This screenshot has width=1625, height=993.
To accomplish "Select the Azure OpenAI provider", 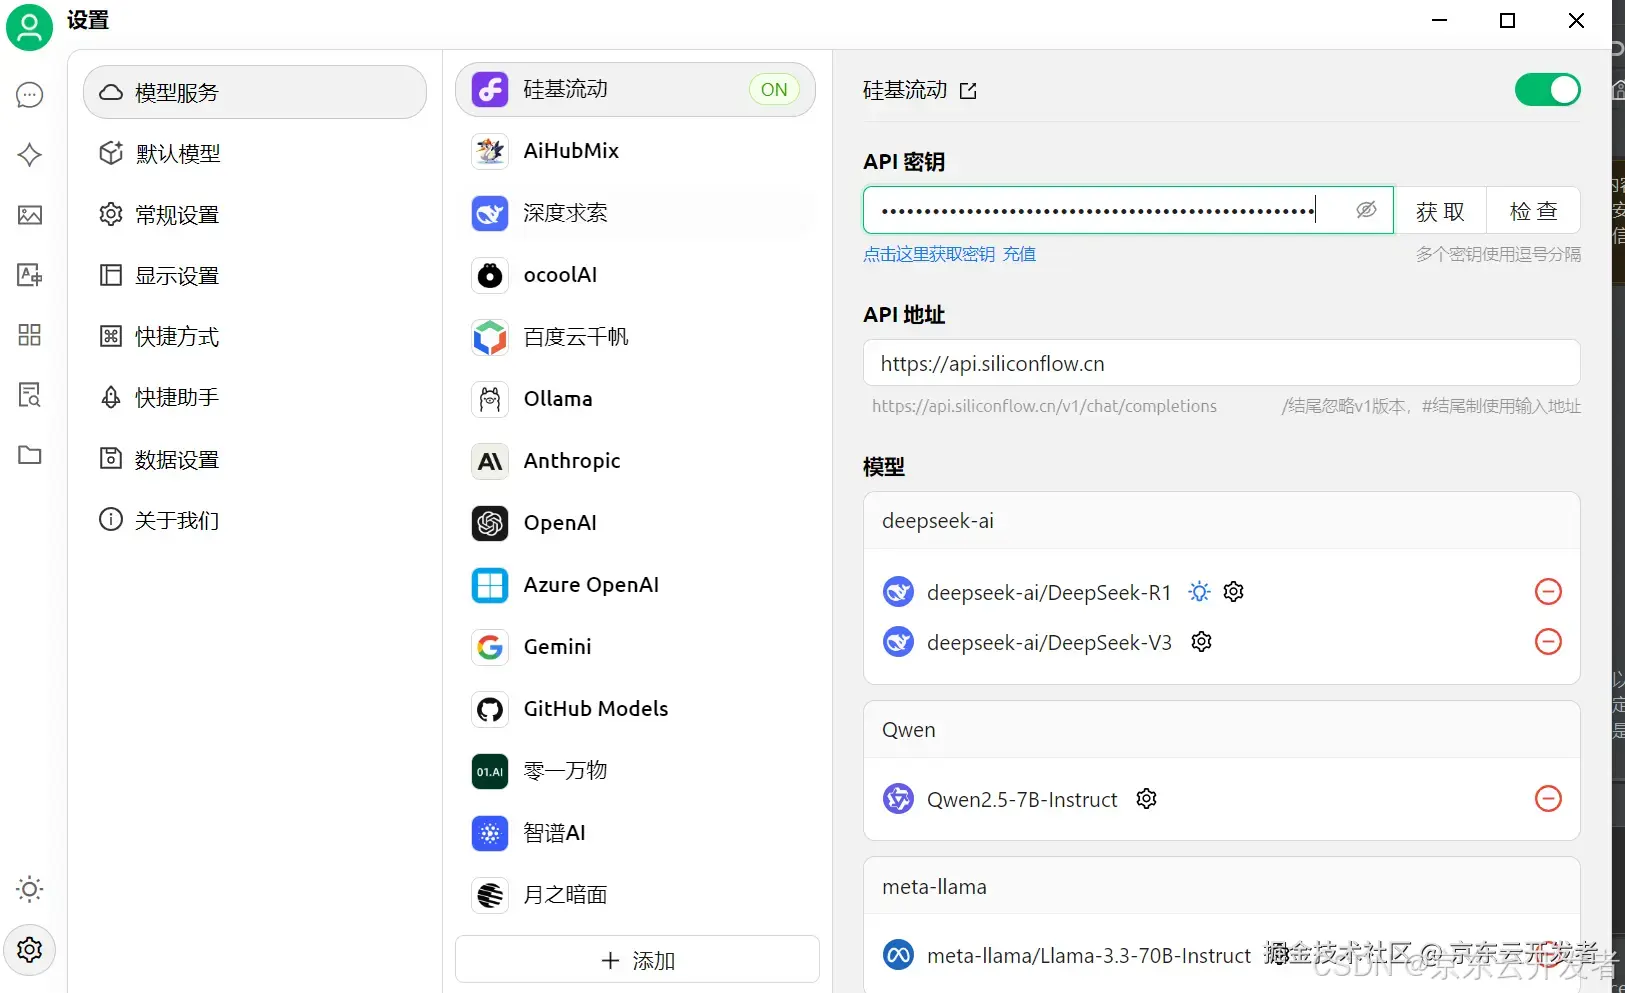I will pos(636,585).
